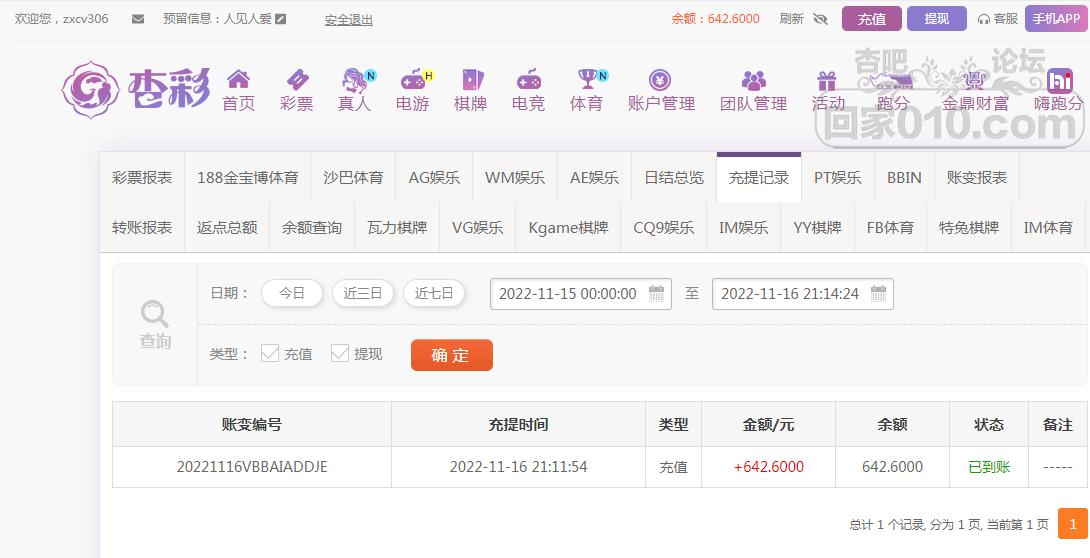This screenshot has width=1090, height=558.
Task: Open the 彩票 lottery ticket icon
Action: [297, 79]
